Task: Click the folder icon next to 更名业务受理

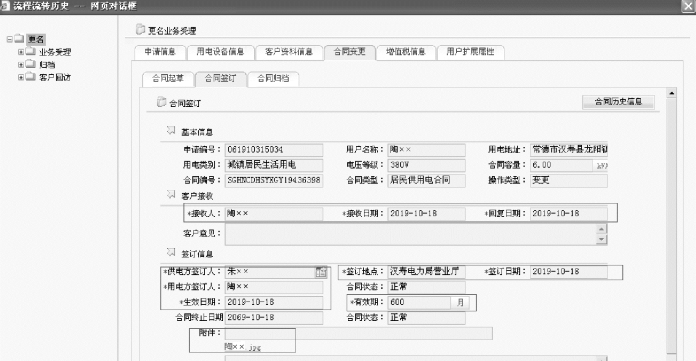Action: 140,29
